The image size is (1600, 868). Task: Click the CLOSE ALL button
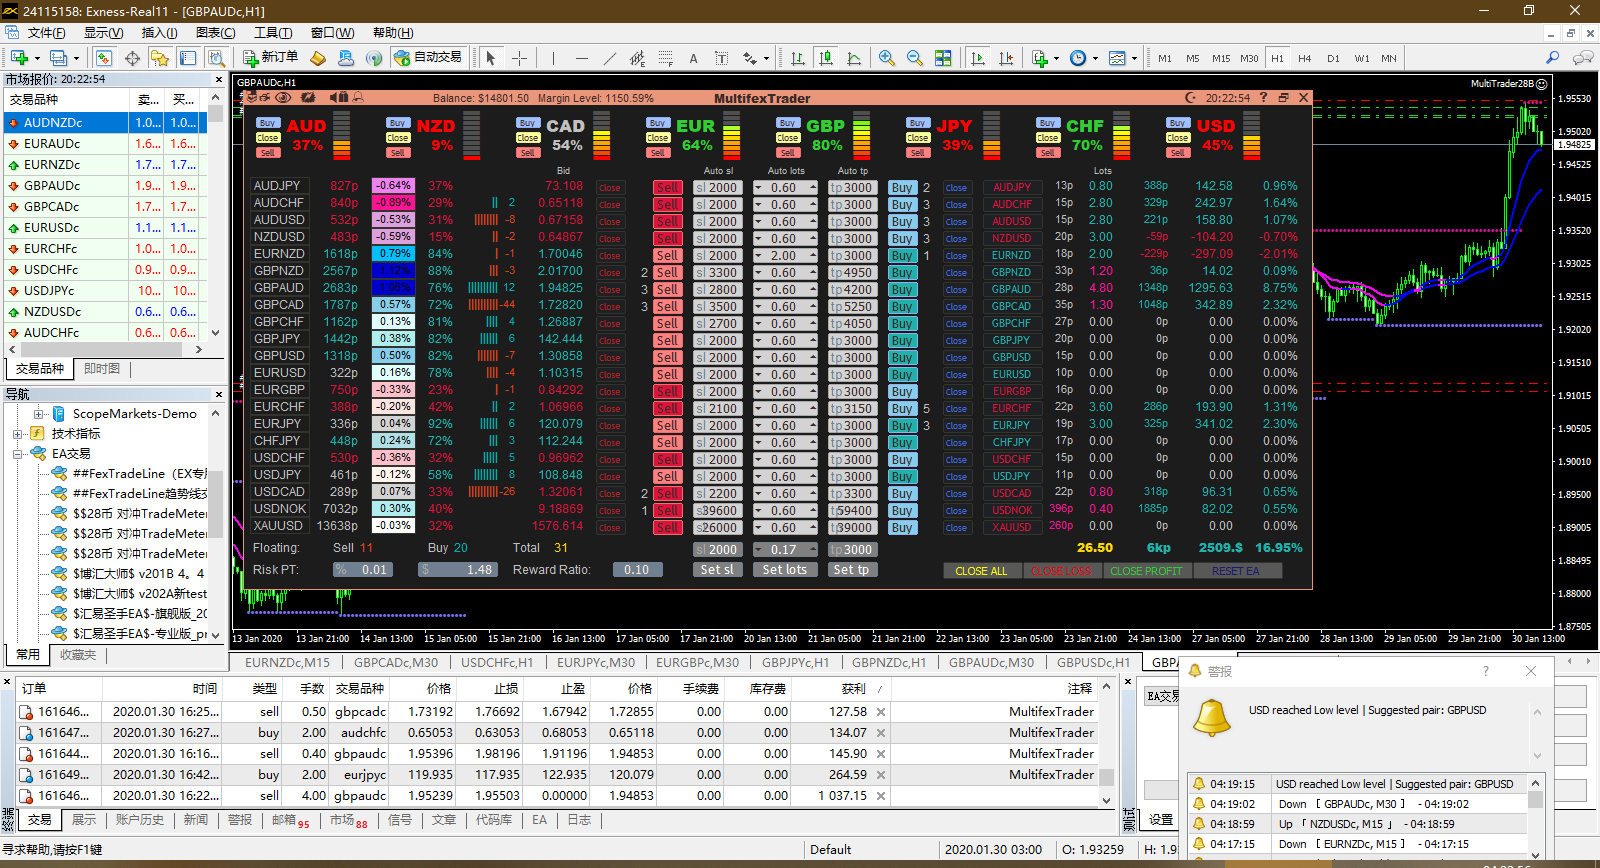coord(981,571)
